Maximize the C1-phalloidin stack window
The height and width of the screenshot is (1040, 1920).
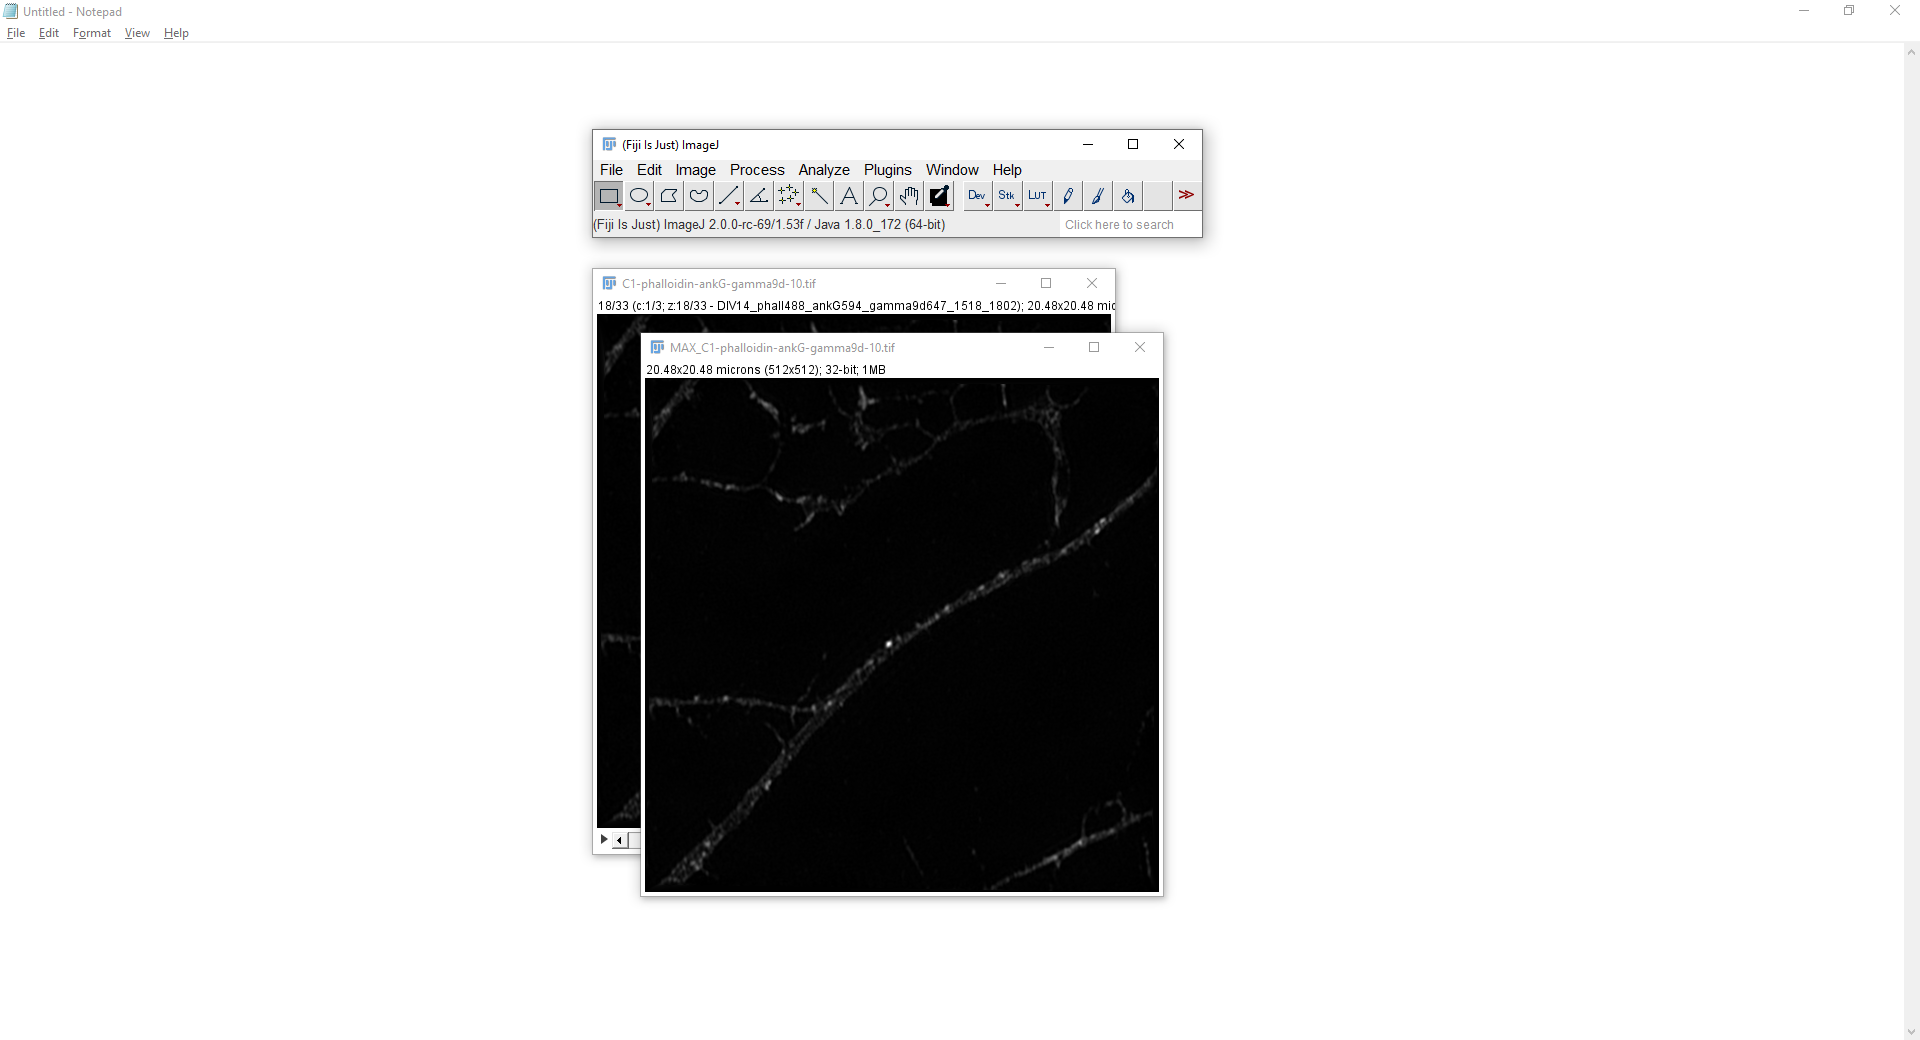pos(1046,284)
